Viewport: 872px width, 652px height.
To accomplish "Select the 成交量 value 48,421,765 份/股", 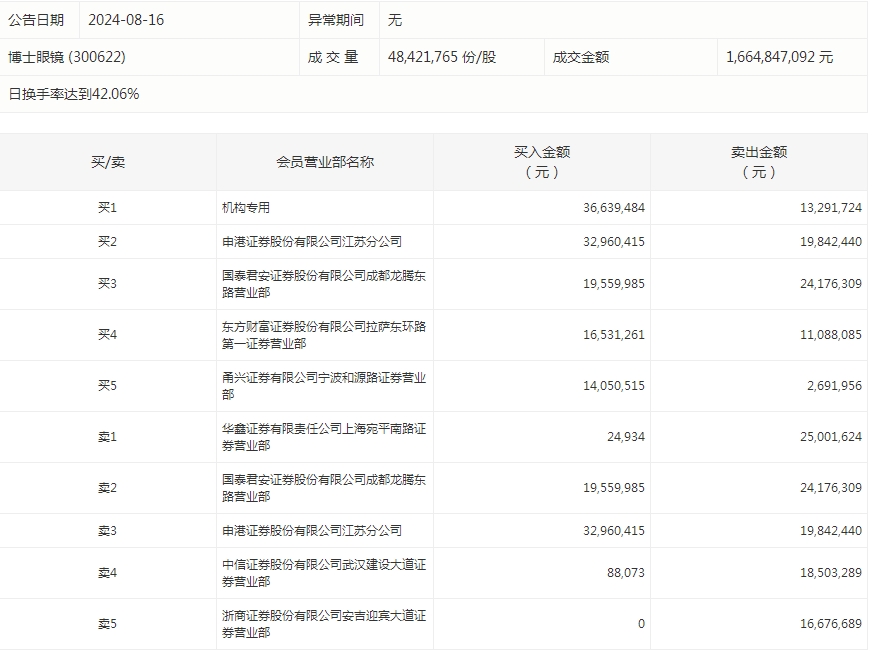I will click(x=441, y=57).
